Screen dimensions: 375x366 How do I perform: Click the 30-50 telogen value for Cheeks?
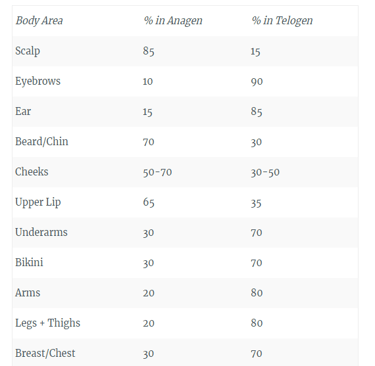coord(265,172)
